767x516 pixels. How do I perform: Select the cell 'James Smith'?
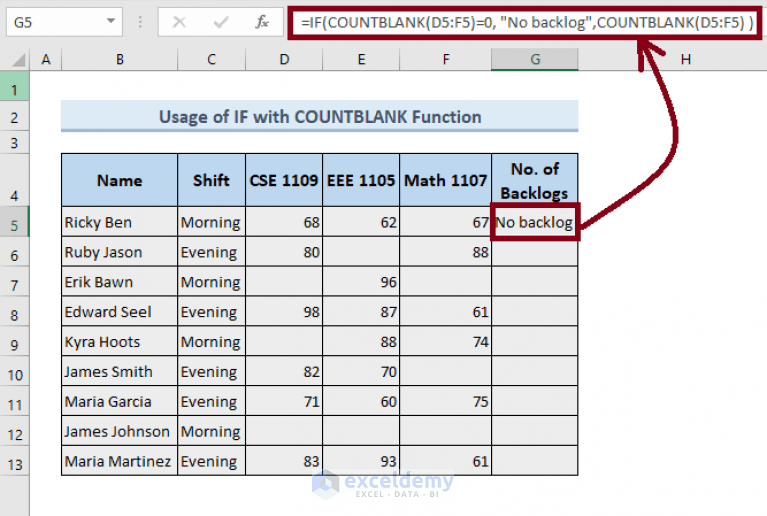point(119,371)
